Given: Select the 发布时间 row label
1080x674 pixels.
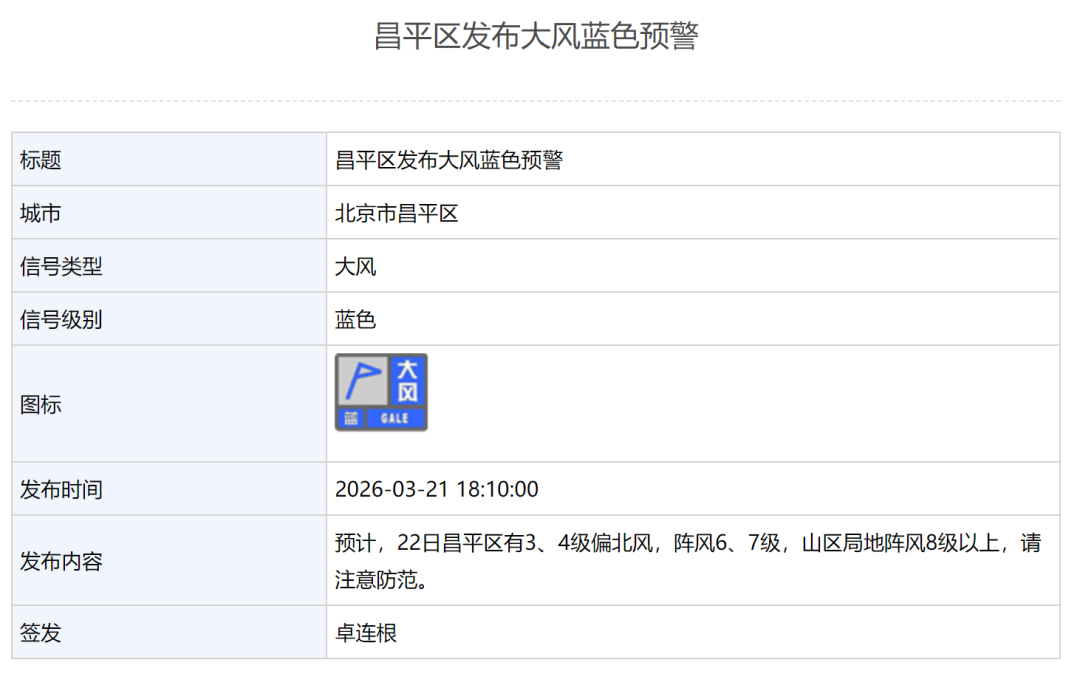Looking at the screenshot, I should point(61,490).
